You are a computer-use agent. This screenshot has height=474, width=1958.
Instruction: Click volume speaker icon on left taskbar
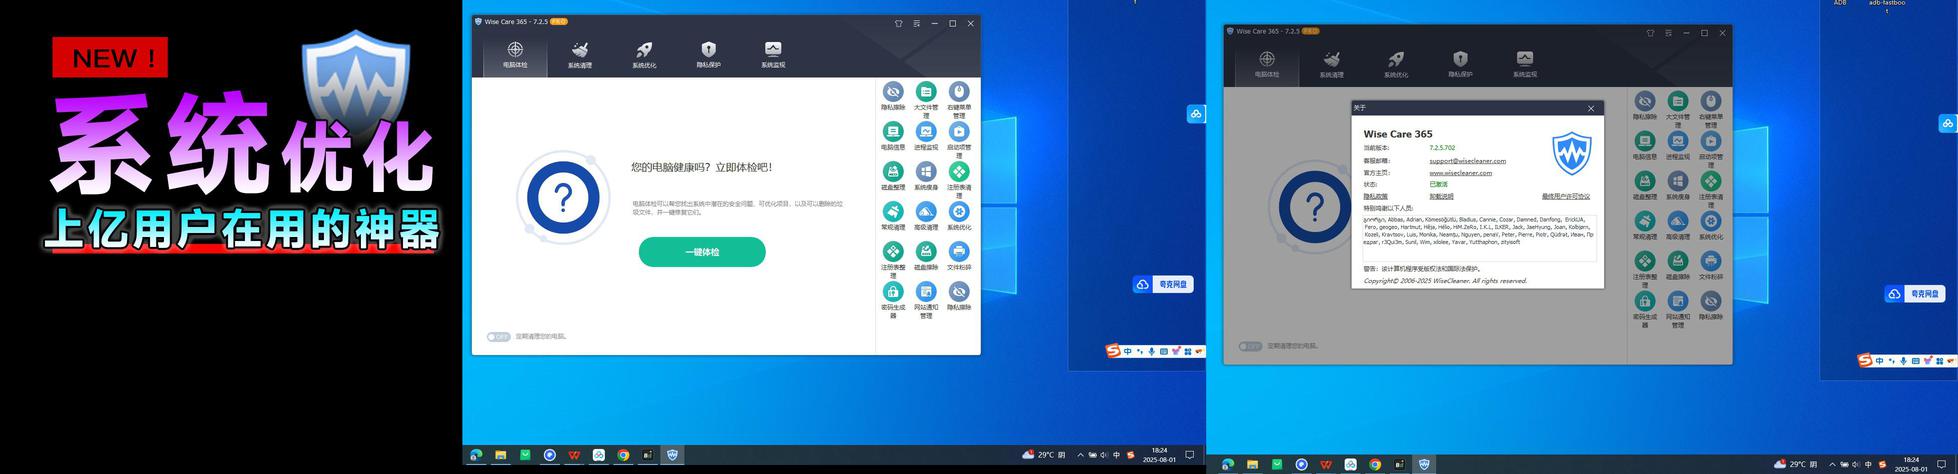pyautogui.click(x=1104, y=455)
